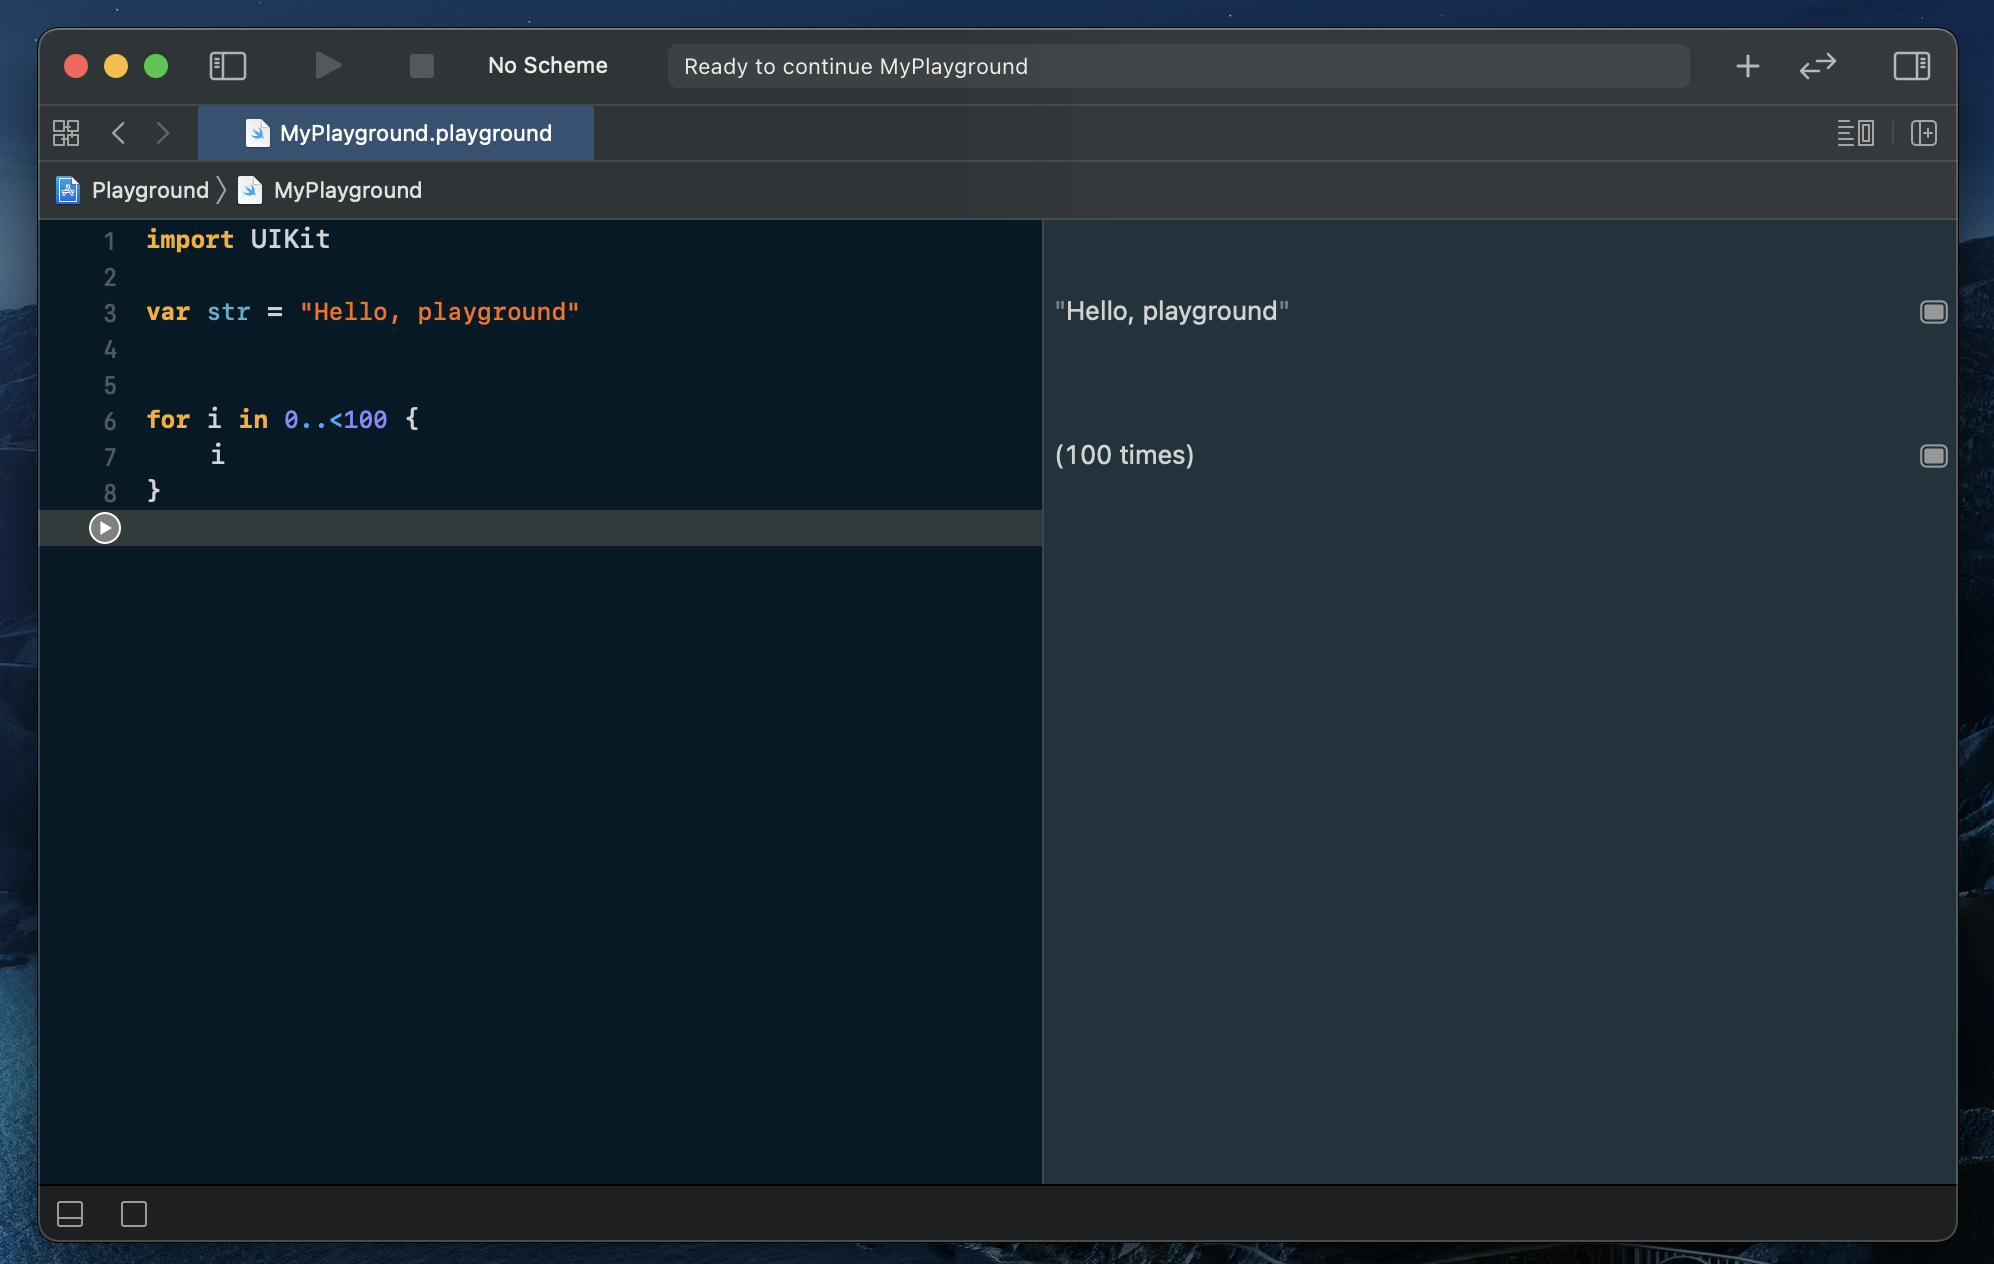Click the square icon in the bottom bar
The width and height of the screenshot is (1994, 1264).
(134, 1214)
